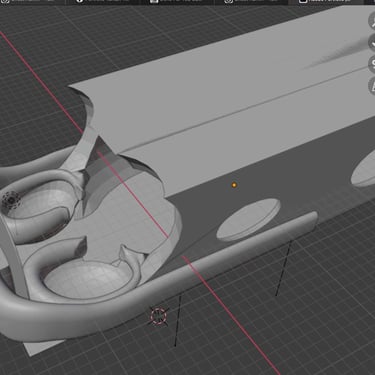Select the orange object origin dot
The image size is (375, 375).
click(234, 185)
